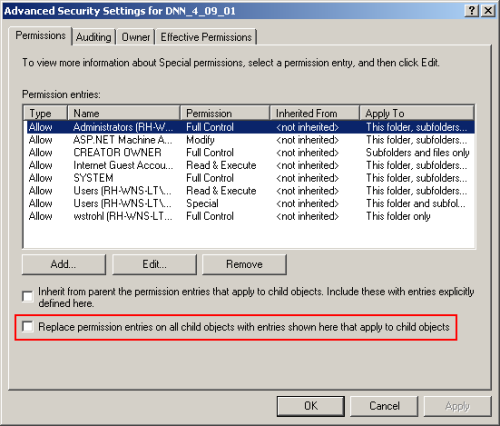
Task: Click the Add... button
Action: 64,264
